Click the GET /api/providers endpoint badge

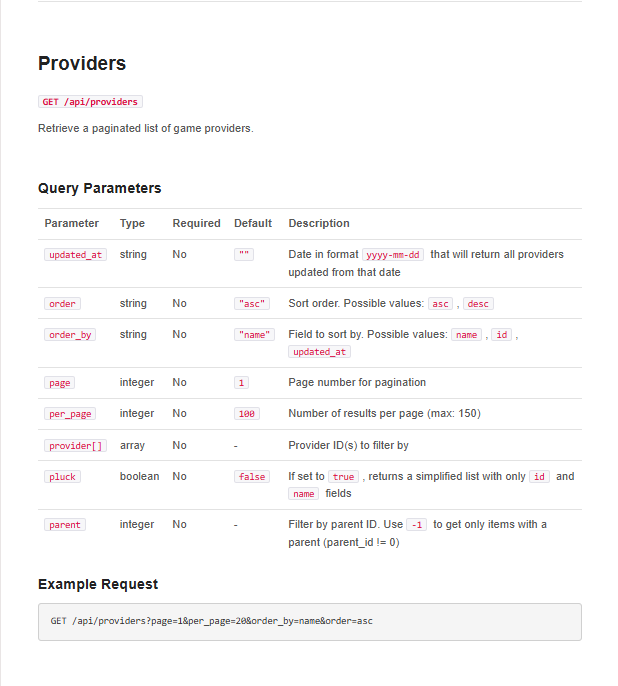coord(90,102)
